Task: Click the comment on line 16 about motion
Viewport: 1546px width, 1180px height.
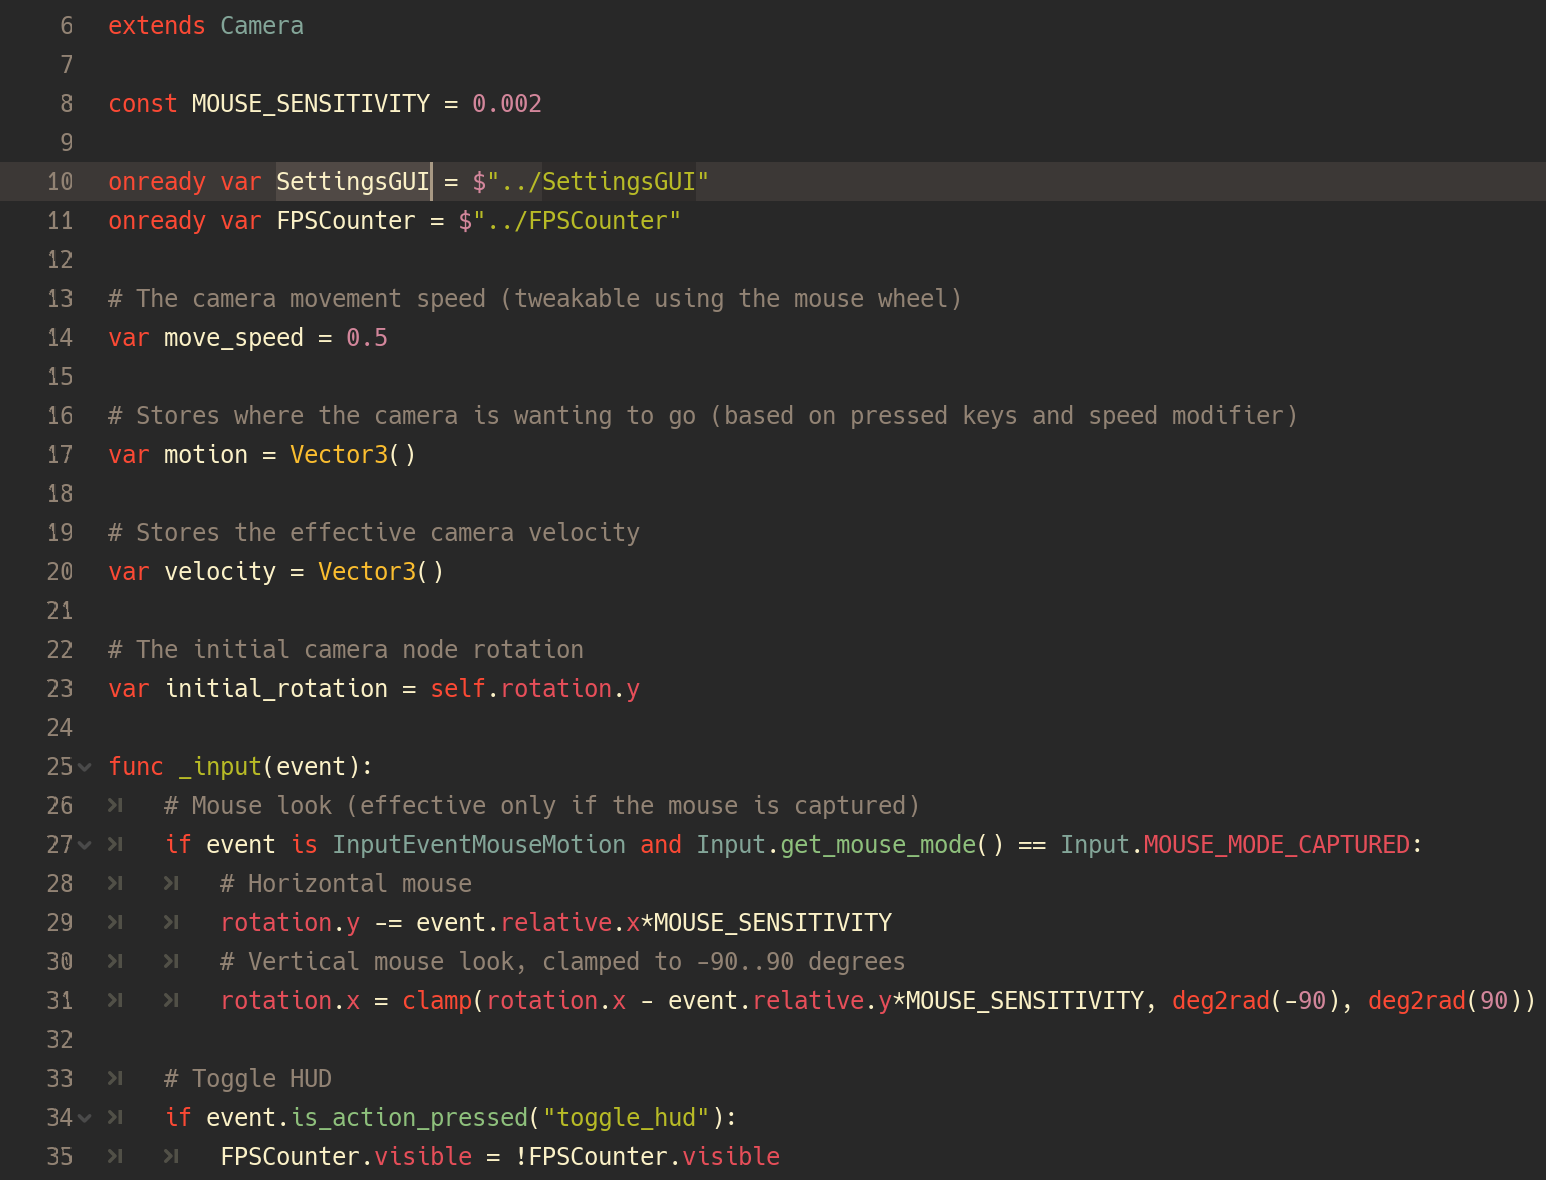Action: pos(703,416)
